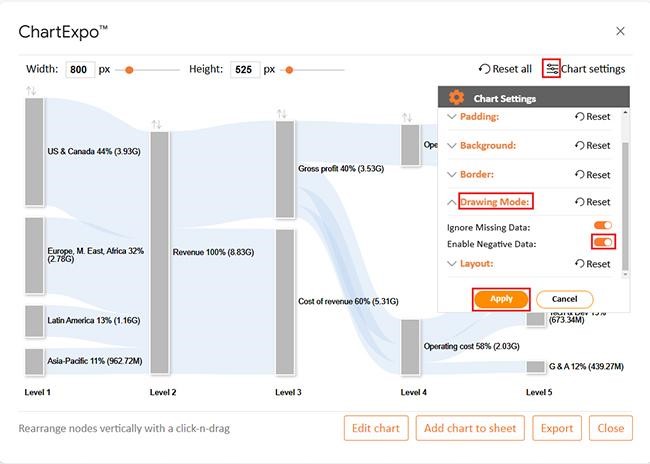Toggle Enable Negative Data switch
The width and height of the screenshot is (650, 464).
(602, 242)
